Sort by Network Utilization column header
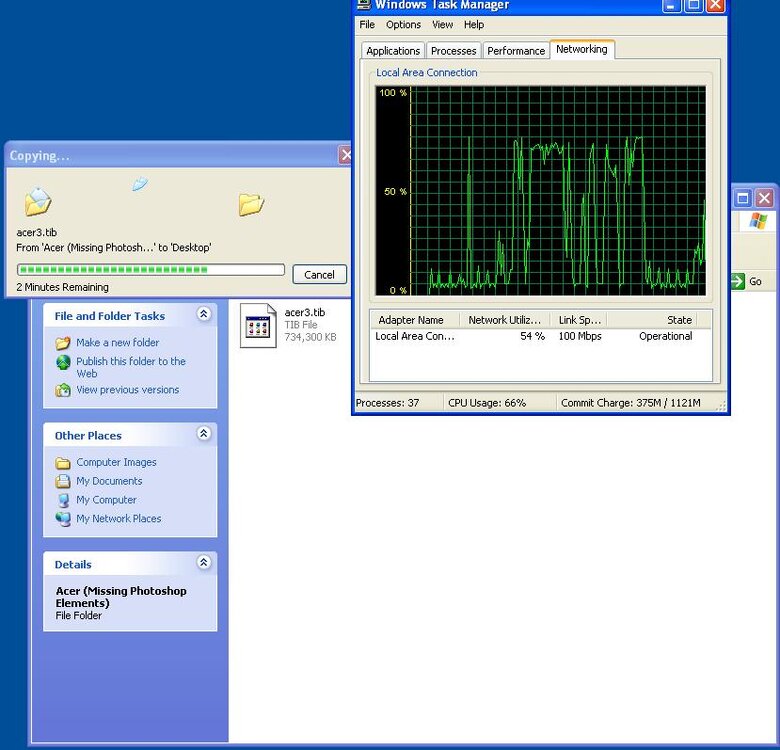780x750 pixels. coord(504,320)
